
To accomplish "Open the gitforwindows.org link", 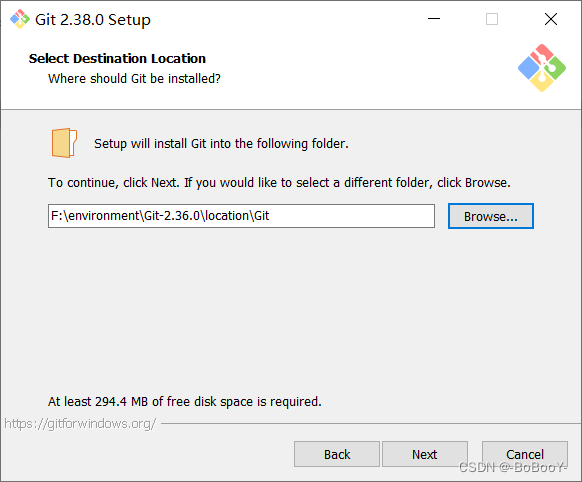I will point(80,423).
